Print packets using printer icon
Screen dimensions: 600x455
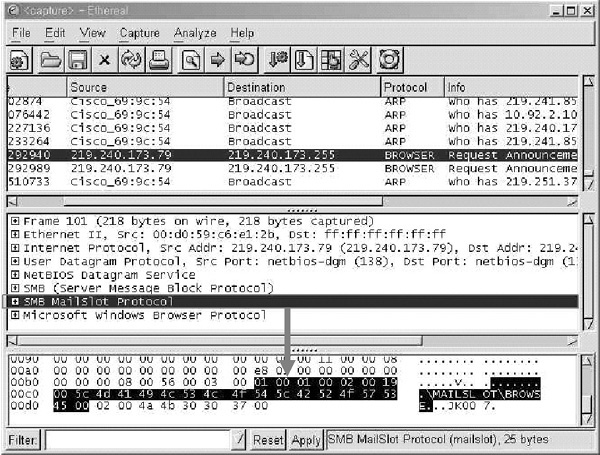click(x=159, y=60)
